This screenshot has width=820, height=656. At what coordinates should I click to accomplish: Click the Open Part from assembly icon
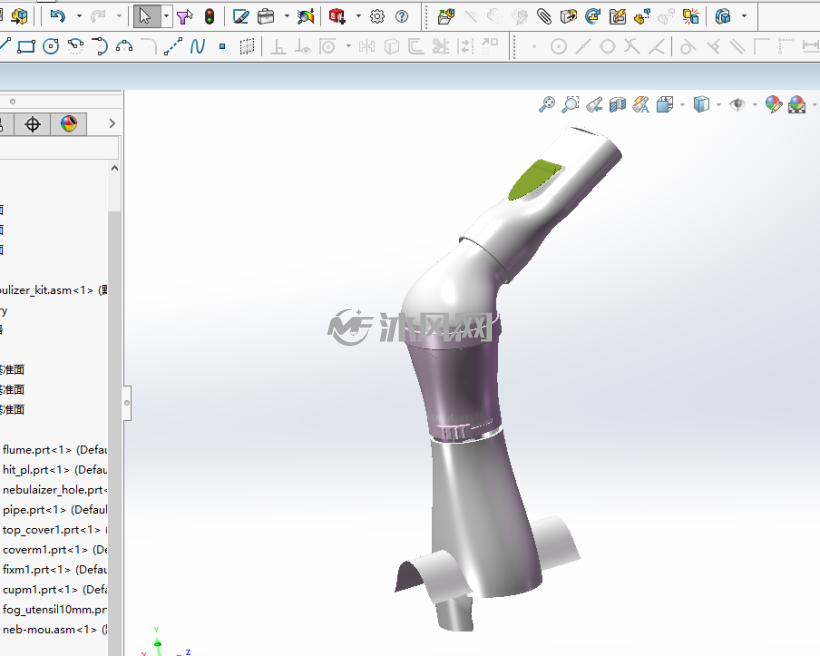click(x=446, y=17)
